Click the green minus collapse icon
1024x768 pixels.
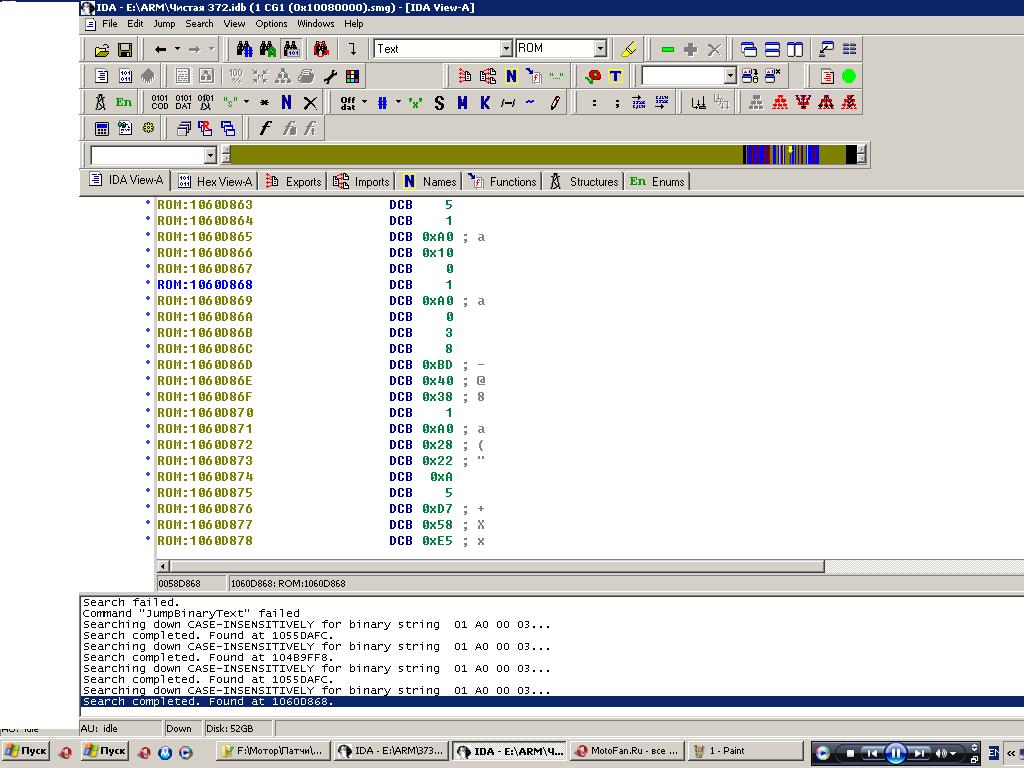(667, 50)
